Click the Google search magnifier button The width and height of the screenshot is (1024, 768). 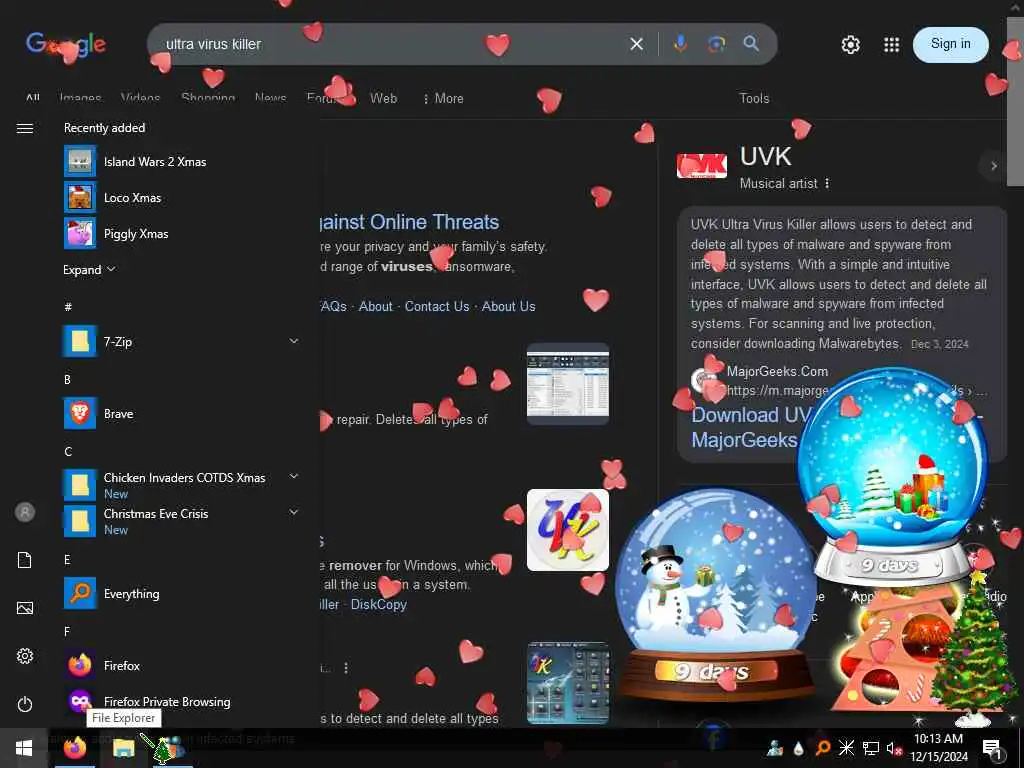[751, 44]
